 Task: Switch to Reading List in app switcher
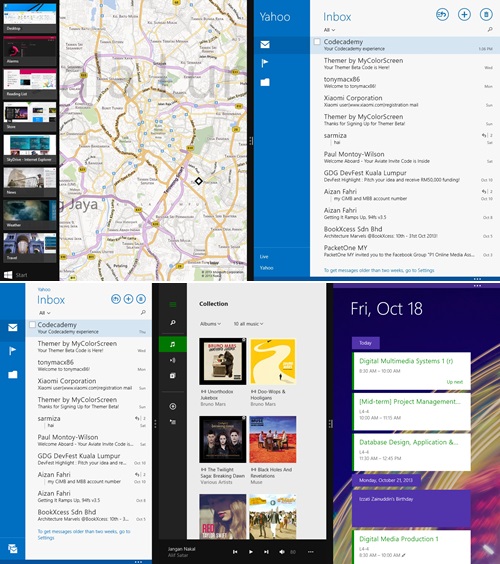(30, 83)
